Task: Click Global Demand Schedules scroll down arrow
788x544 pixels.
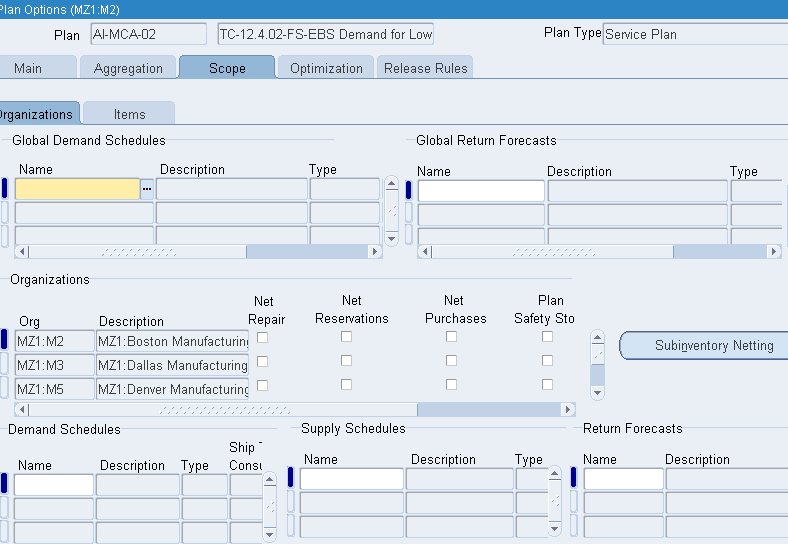Action: tap(391, 238)
